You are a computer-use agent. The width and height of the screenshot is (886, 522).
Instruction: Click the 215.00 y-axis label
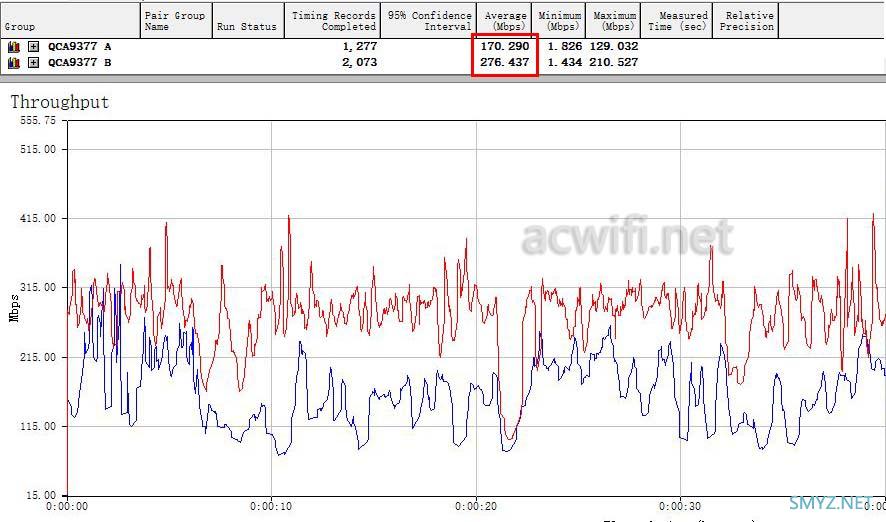38,358
